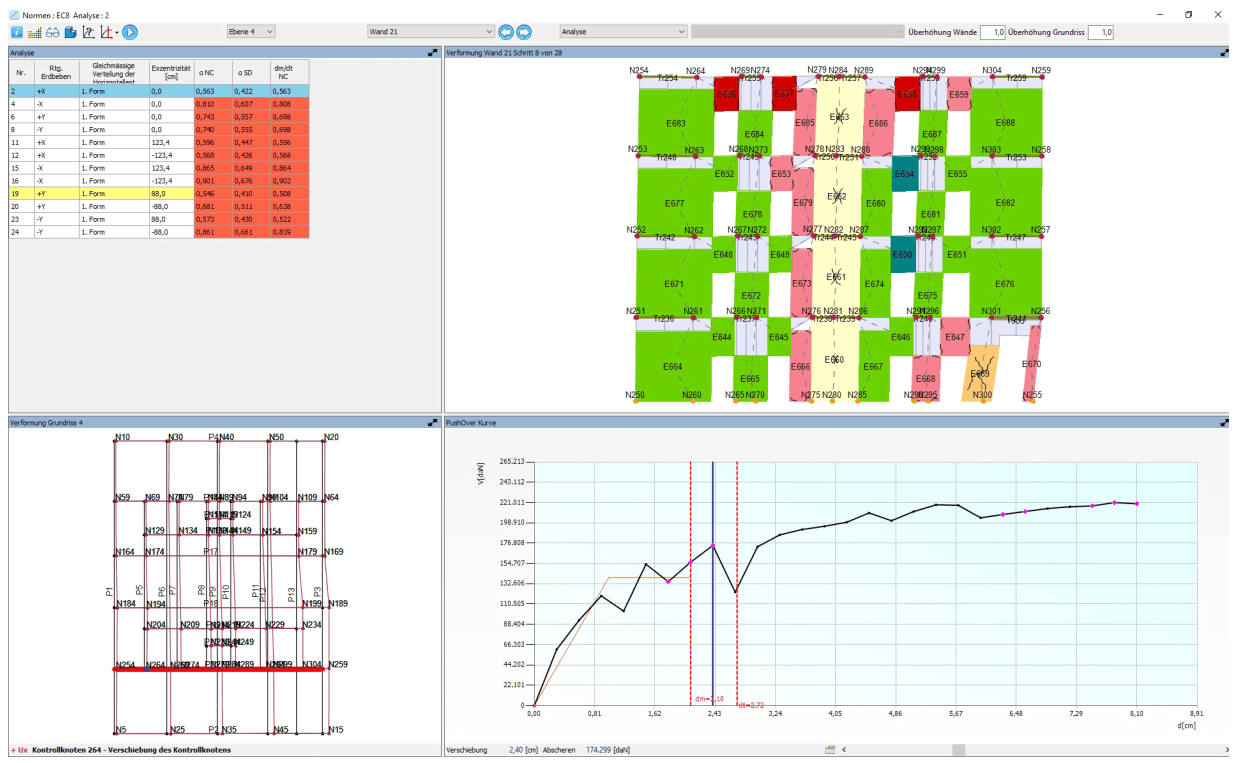The image size is (1236, 763).
Task: Maximize the Analyse panel
Action: tap(433, 52)
